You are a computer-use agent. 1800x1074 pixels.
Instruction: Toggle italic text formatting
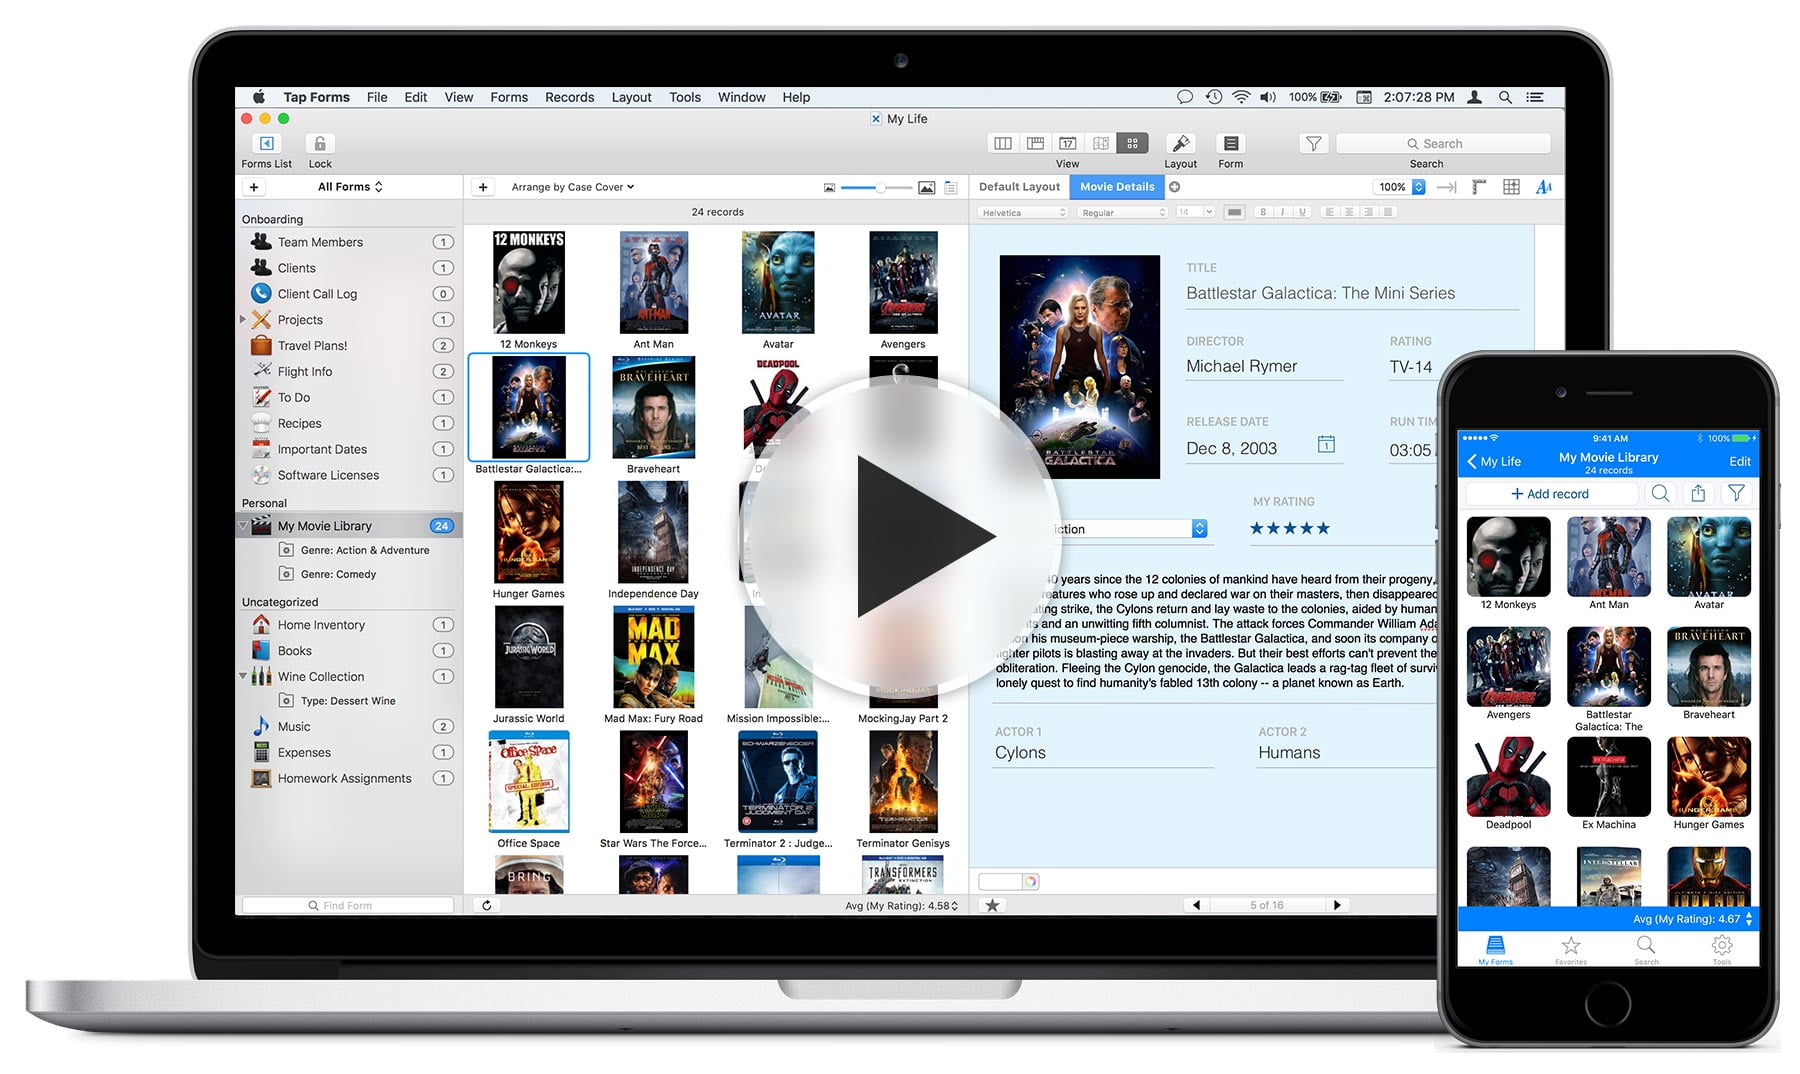[x=1281, y=211]
